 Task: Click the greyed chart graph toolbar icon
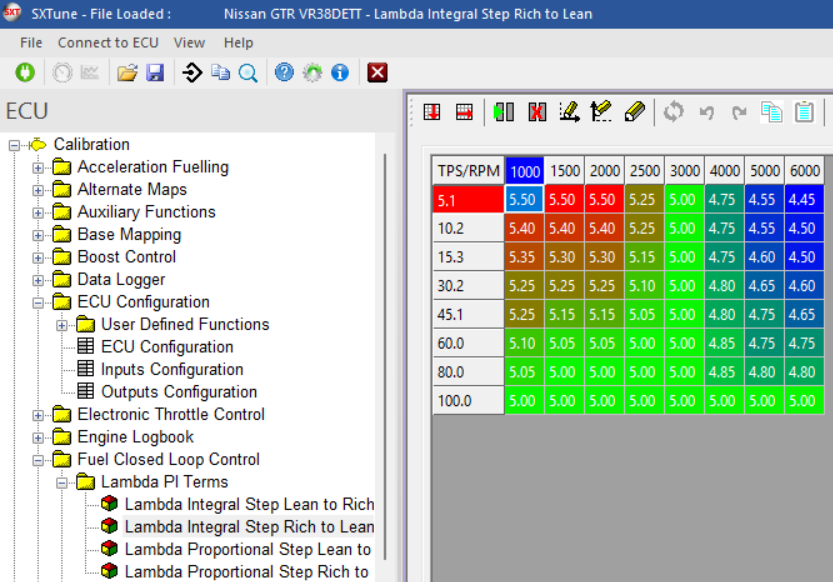89,72
